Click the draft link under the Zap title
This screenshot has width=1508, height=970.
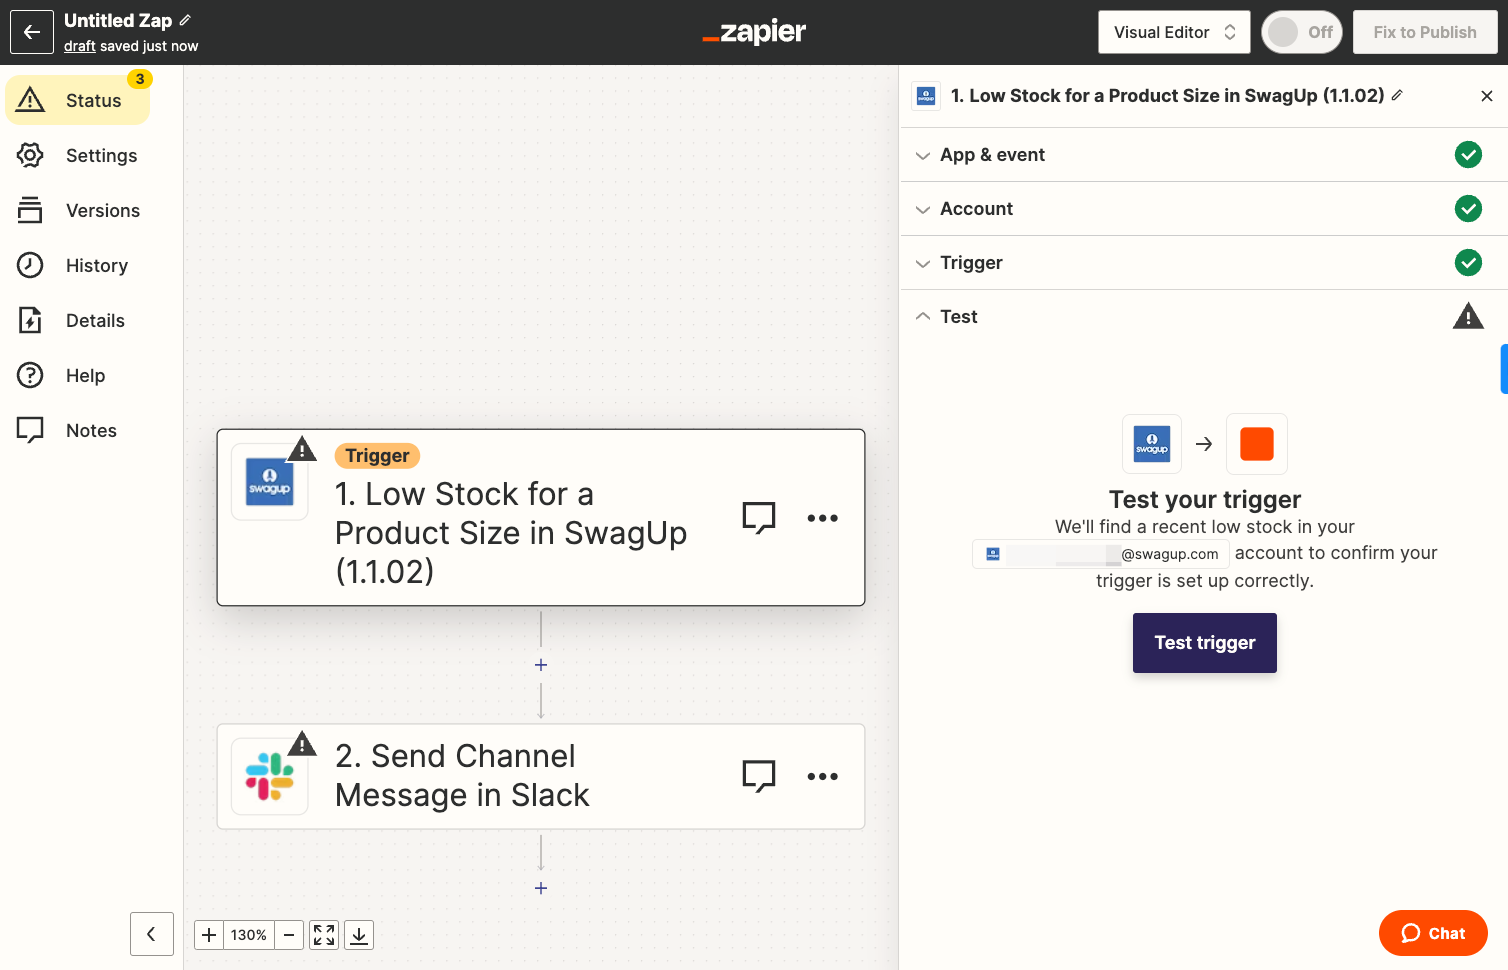pyautogui.click(x=80, y=46)
